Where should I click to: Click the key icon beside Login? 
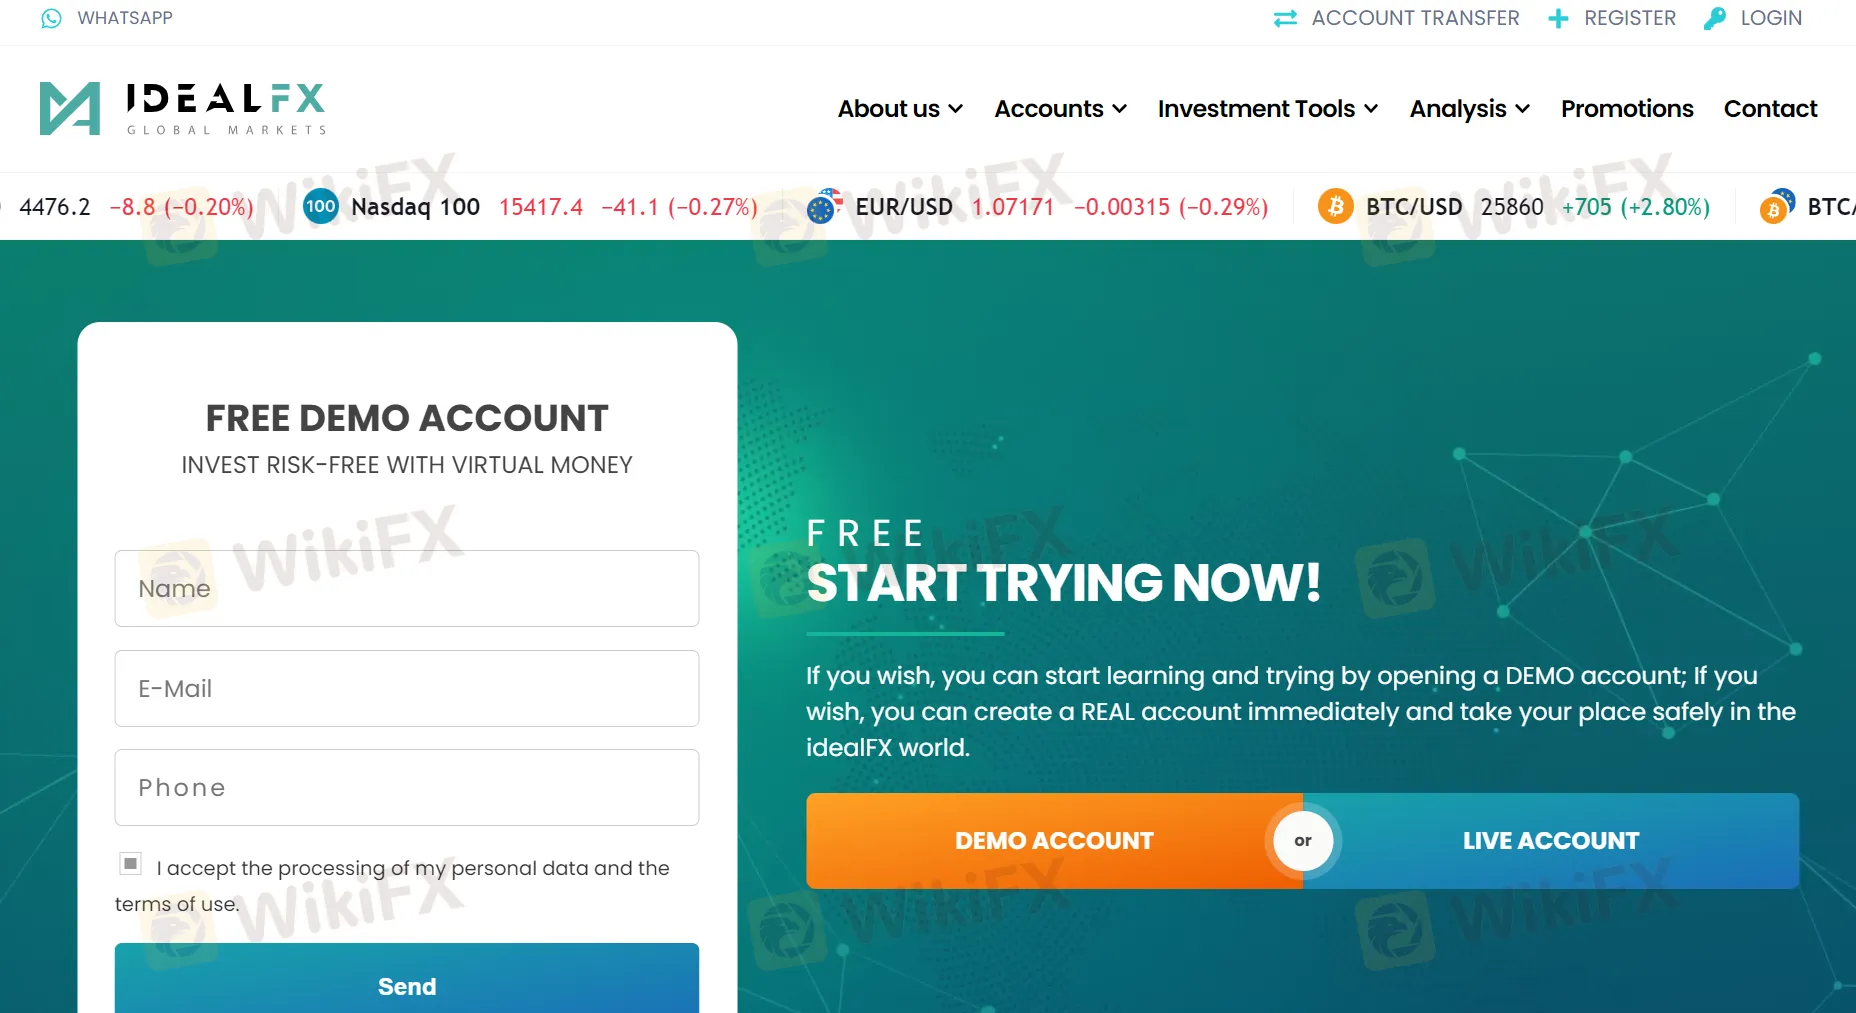point(1714,18)
